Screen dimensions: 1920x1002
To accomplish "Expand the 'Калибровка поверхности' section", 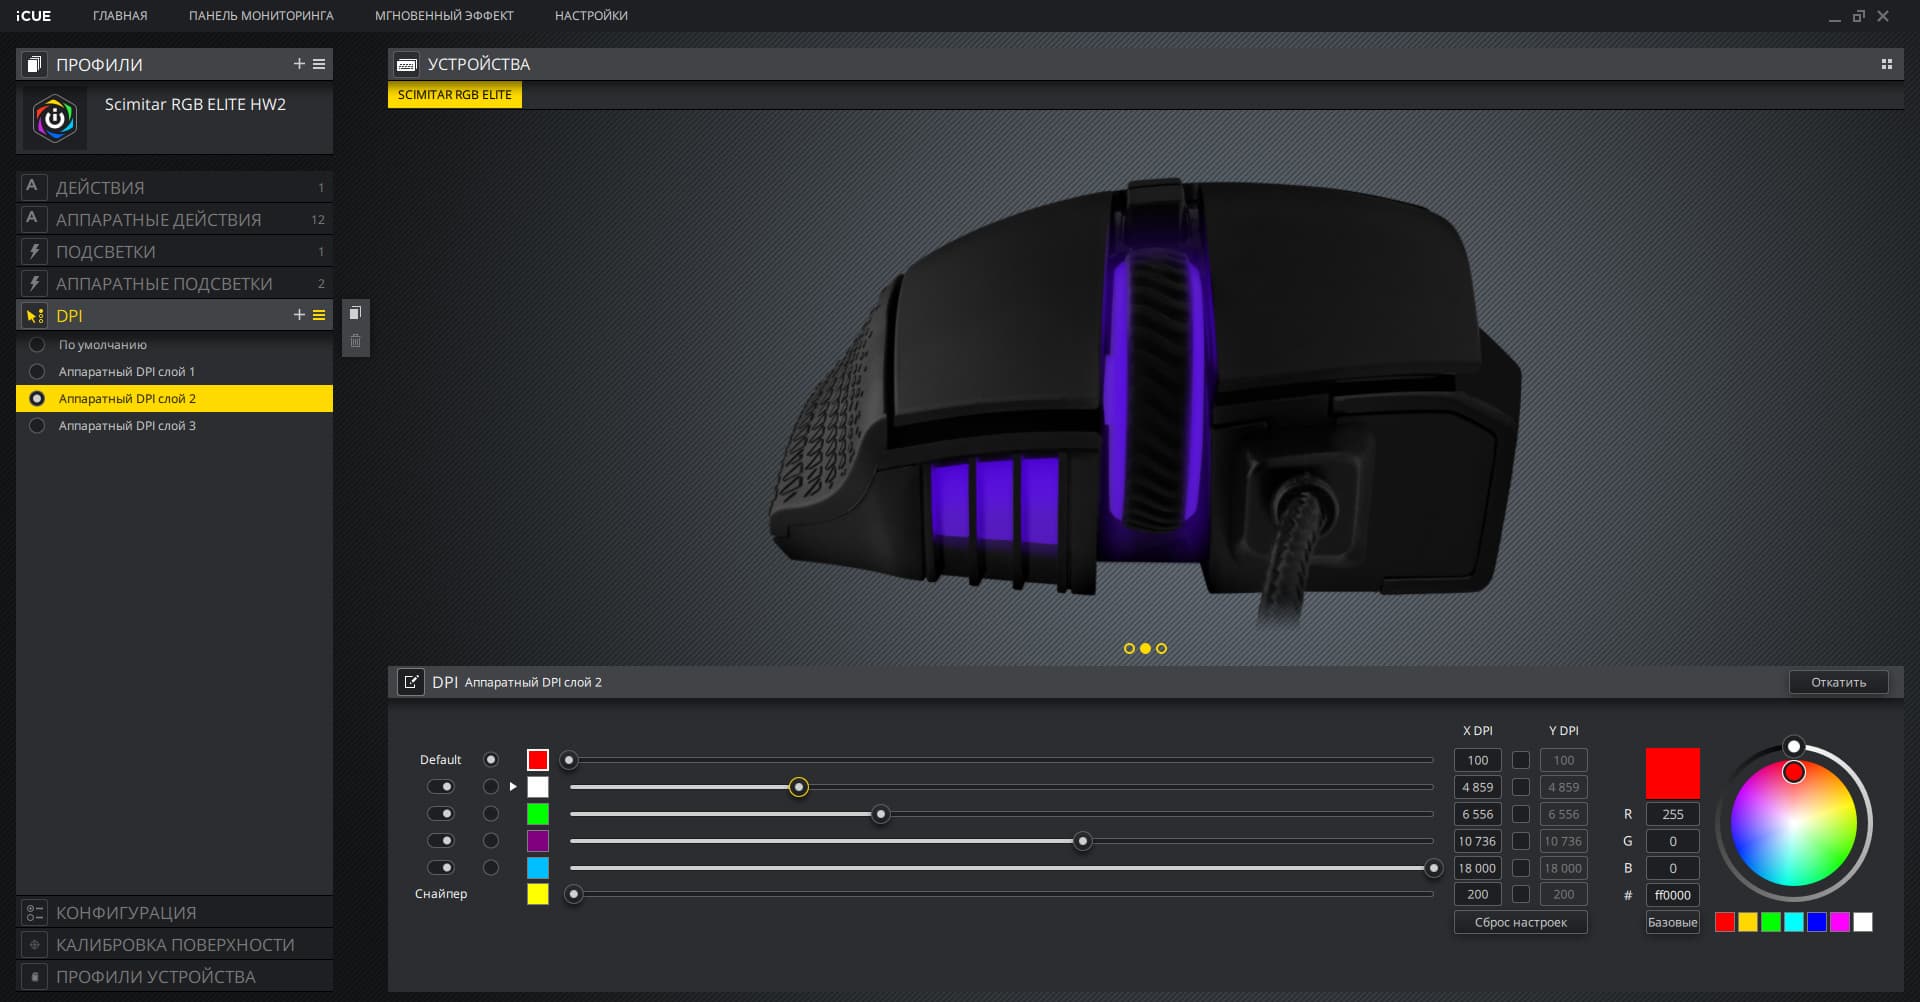I will point(174,945).
